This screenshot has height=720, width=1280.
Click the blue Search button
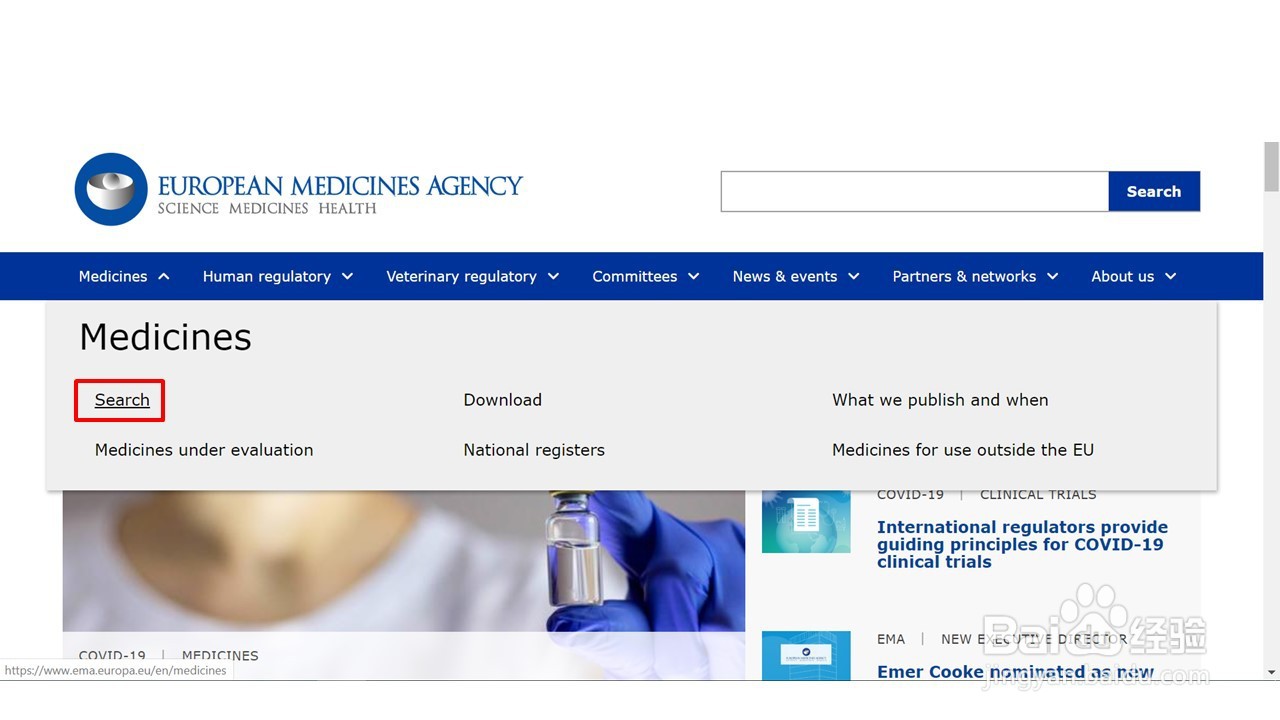click(x=1154, y=191)
